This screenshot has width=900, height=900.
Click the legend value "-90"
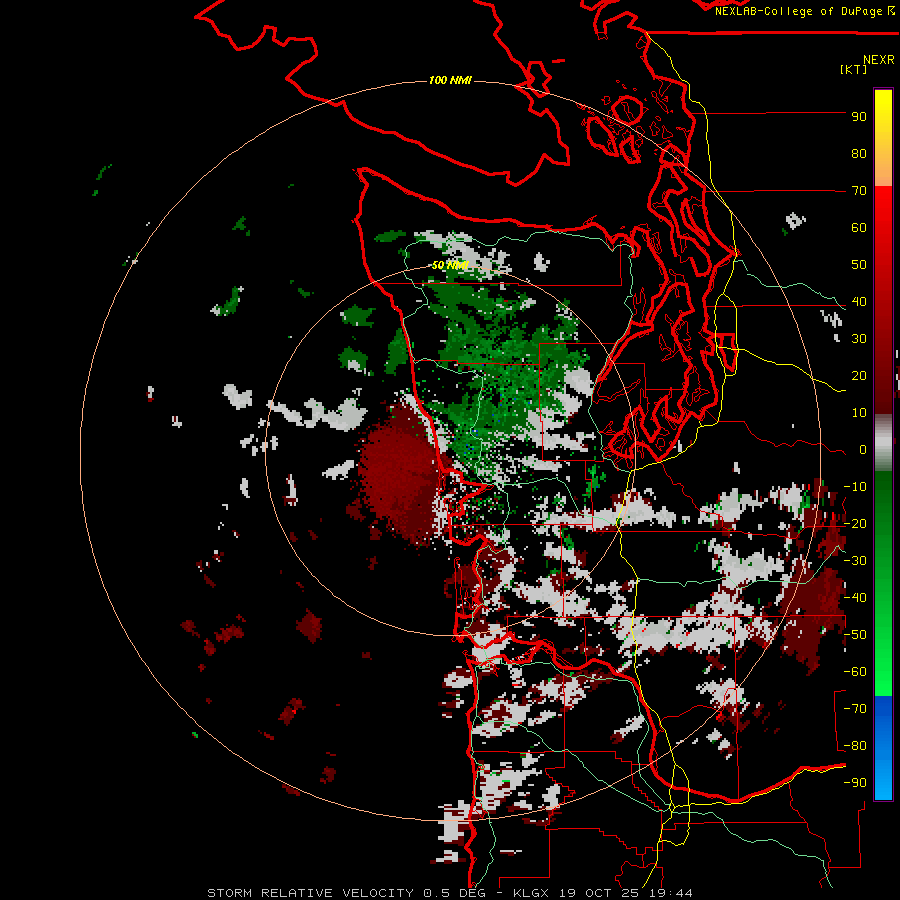[855, 783]
